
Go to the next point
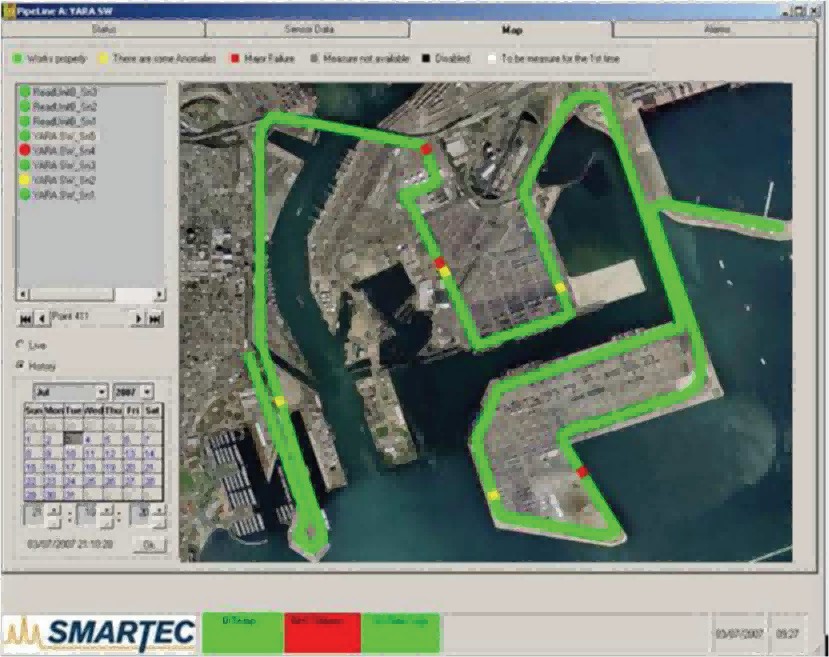pyautogui.click(x=139, y=318)
